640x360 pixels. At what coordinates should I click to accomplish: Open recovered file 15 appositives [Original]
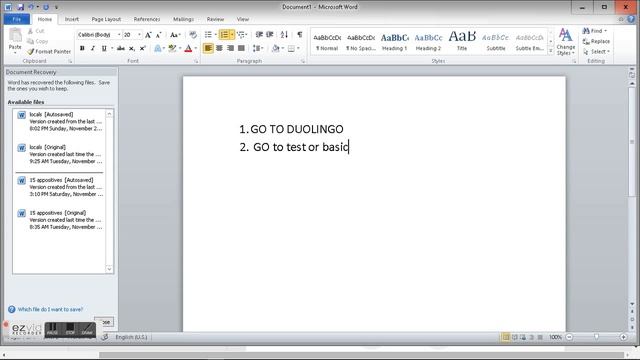pyautogui.click(x=60, y=220)
